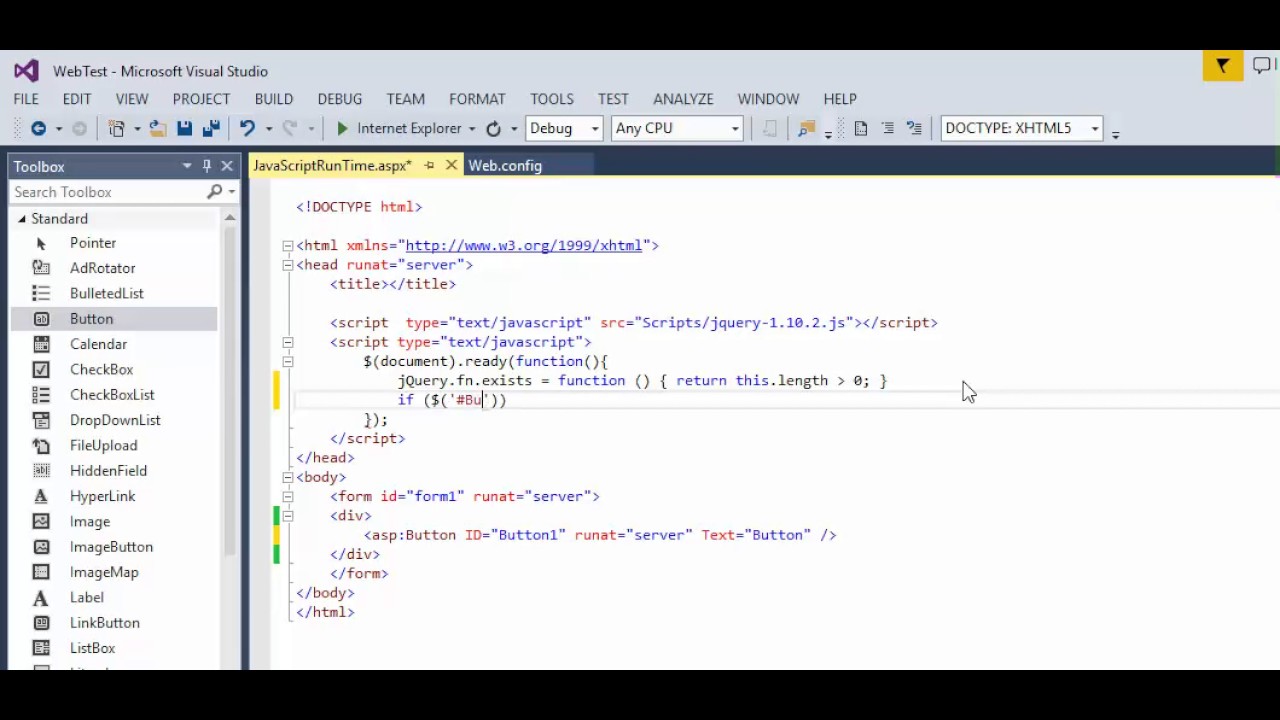
Task: Click the Format Document page icon
Action: coord(861,128)
